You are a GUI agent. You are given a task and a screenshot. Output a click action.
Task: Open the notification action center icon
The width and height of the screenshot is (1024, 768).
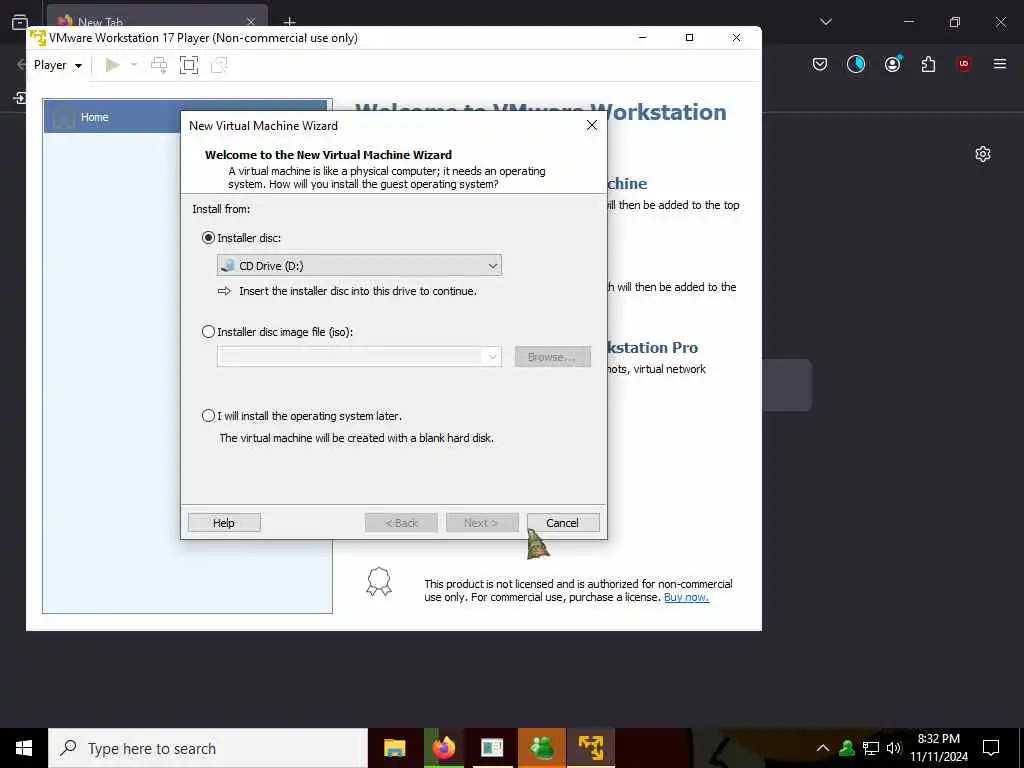[x=991, y=748]
